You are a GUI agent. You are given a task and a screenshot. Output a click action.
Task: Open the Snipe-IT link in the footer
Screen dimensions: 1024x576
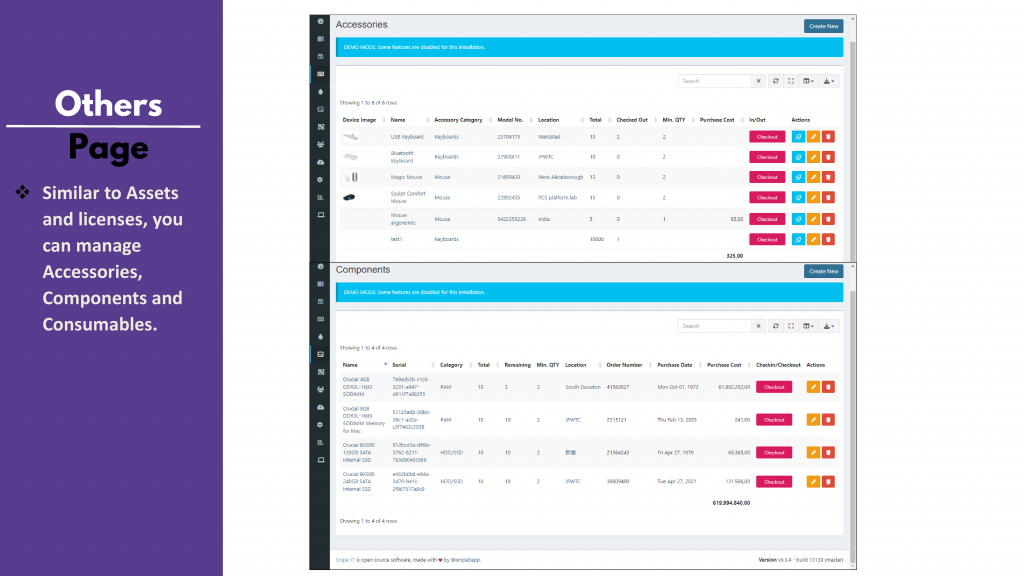pyautogui.click(x=345, y=560)
